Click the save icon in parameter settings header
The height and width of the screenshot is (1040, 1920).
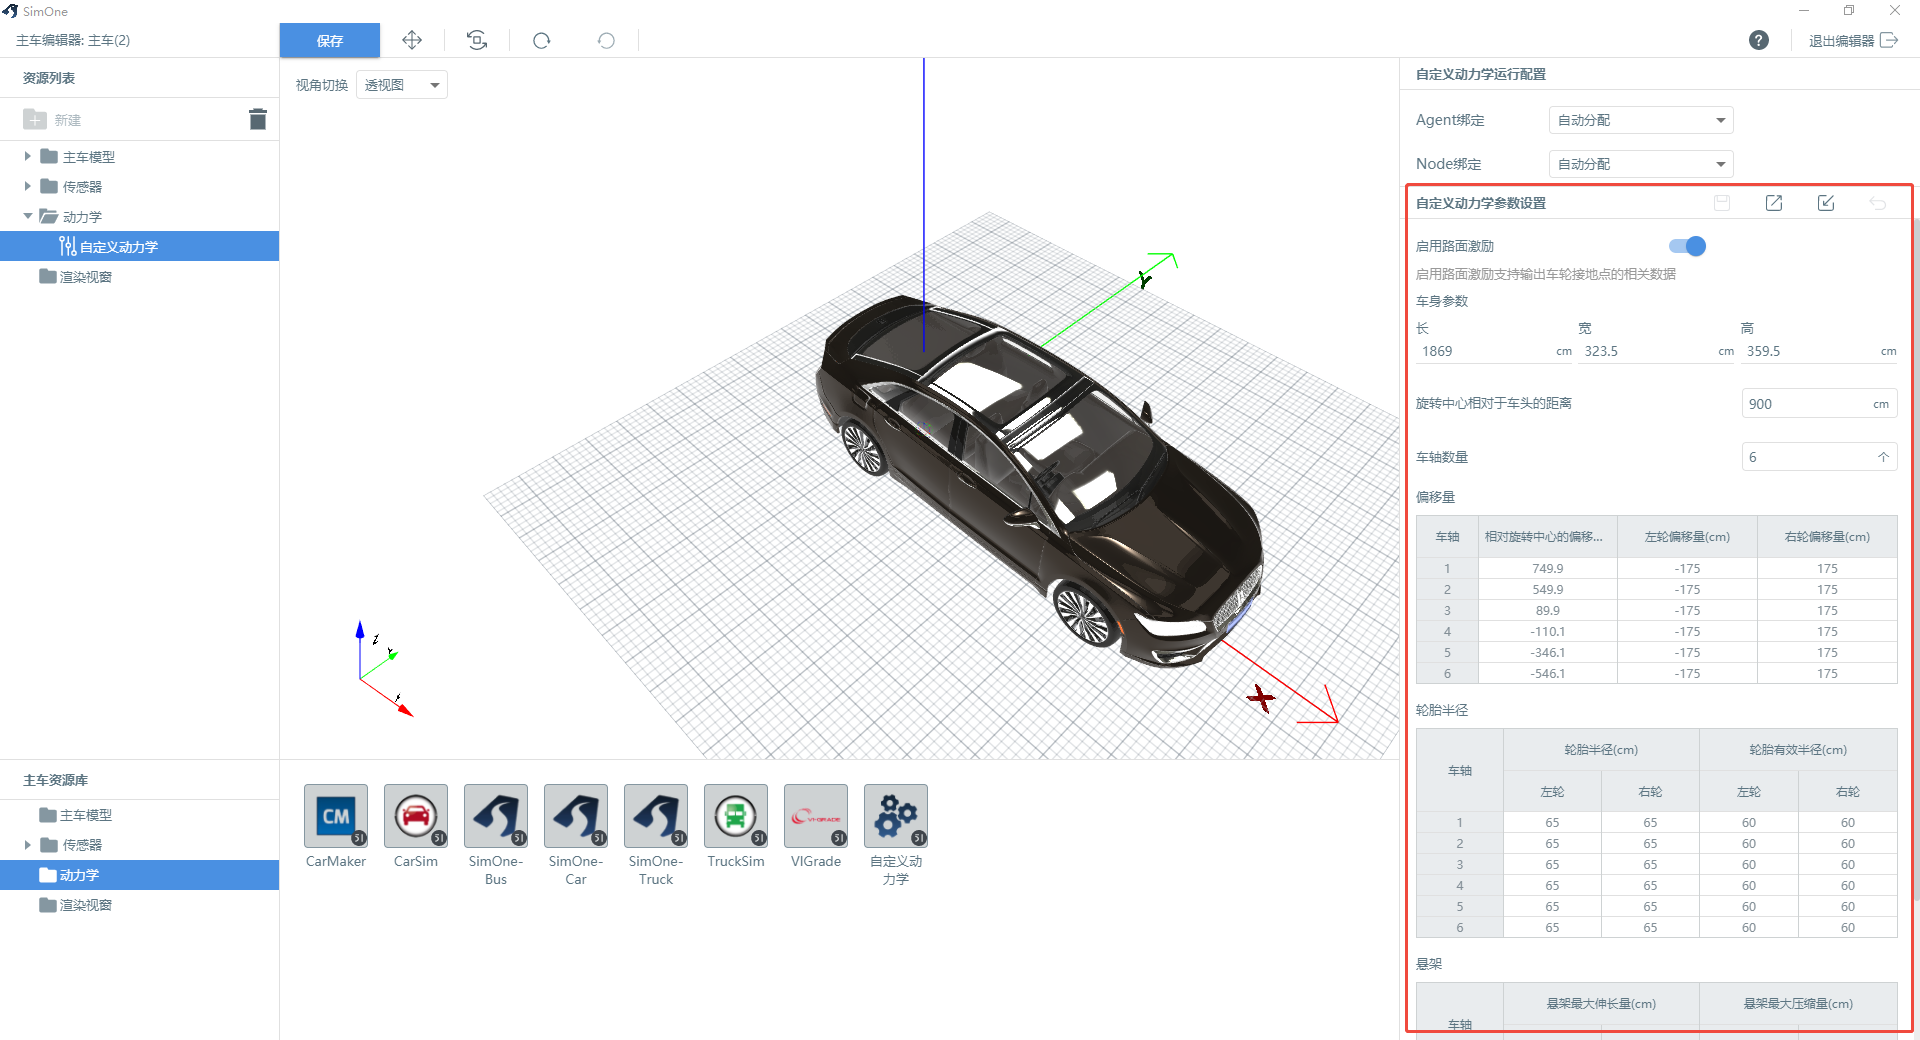[x=1722, y=203]
